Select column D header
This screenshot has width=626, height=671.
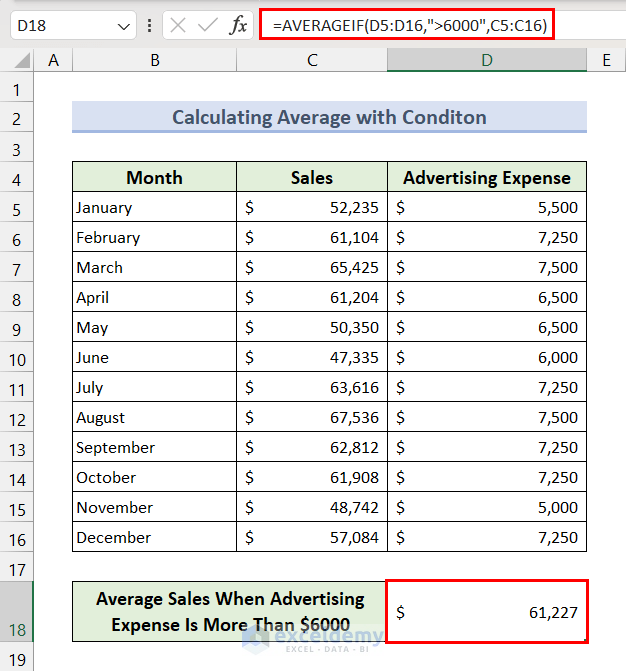[x=486, y=60]
